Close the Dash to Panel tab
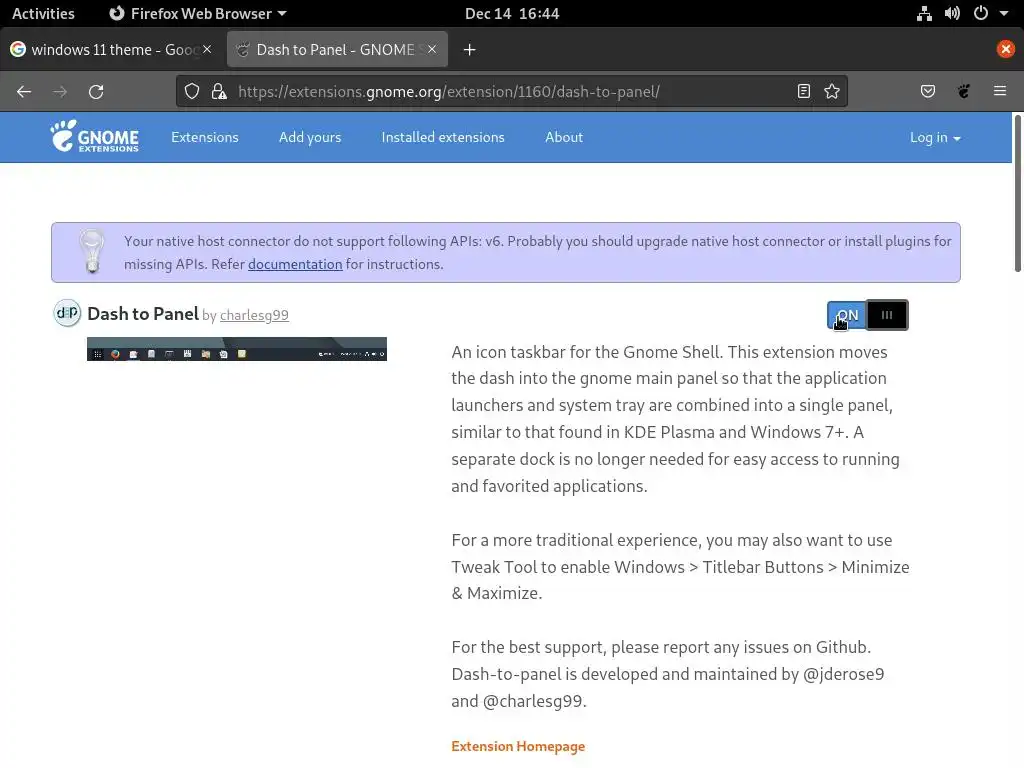1024x768 pixels. pyautogui.click(x=432, y=49)
